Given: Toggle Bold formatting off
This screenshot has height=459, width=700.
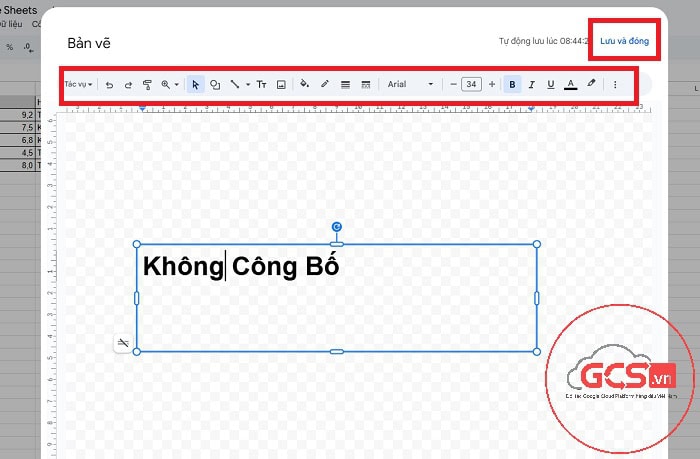Looking at the screenshot, I should pos(512,85).
